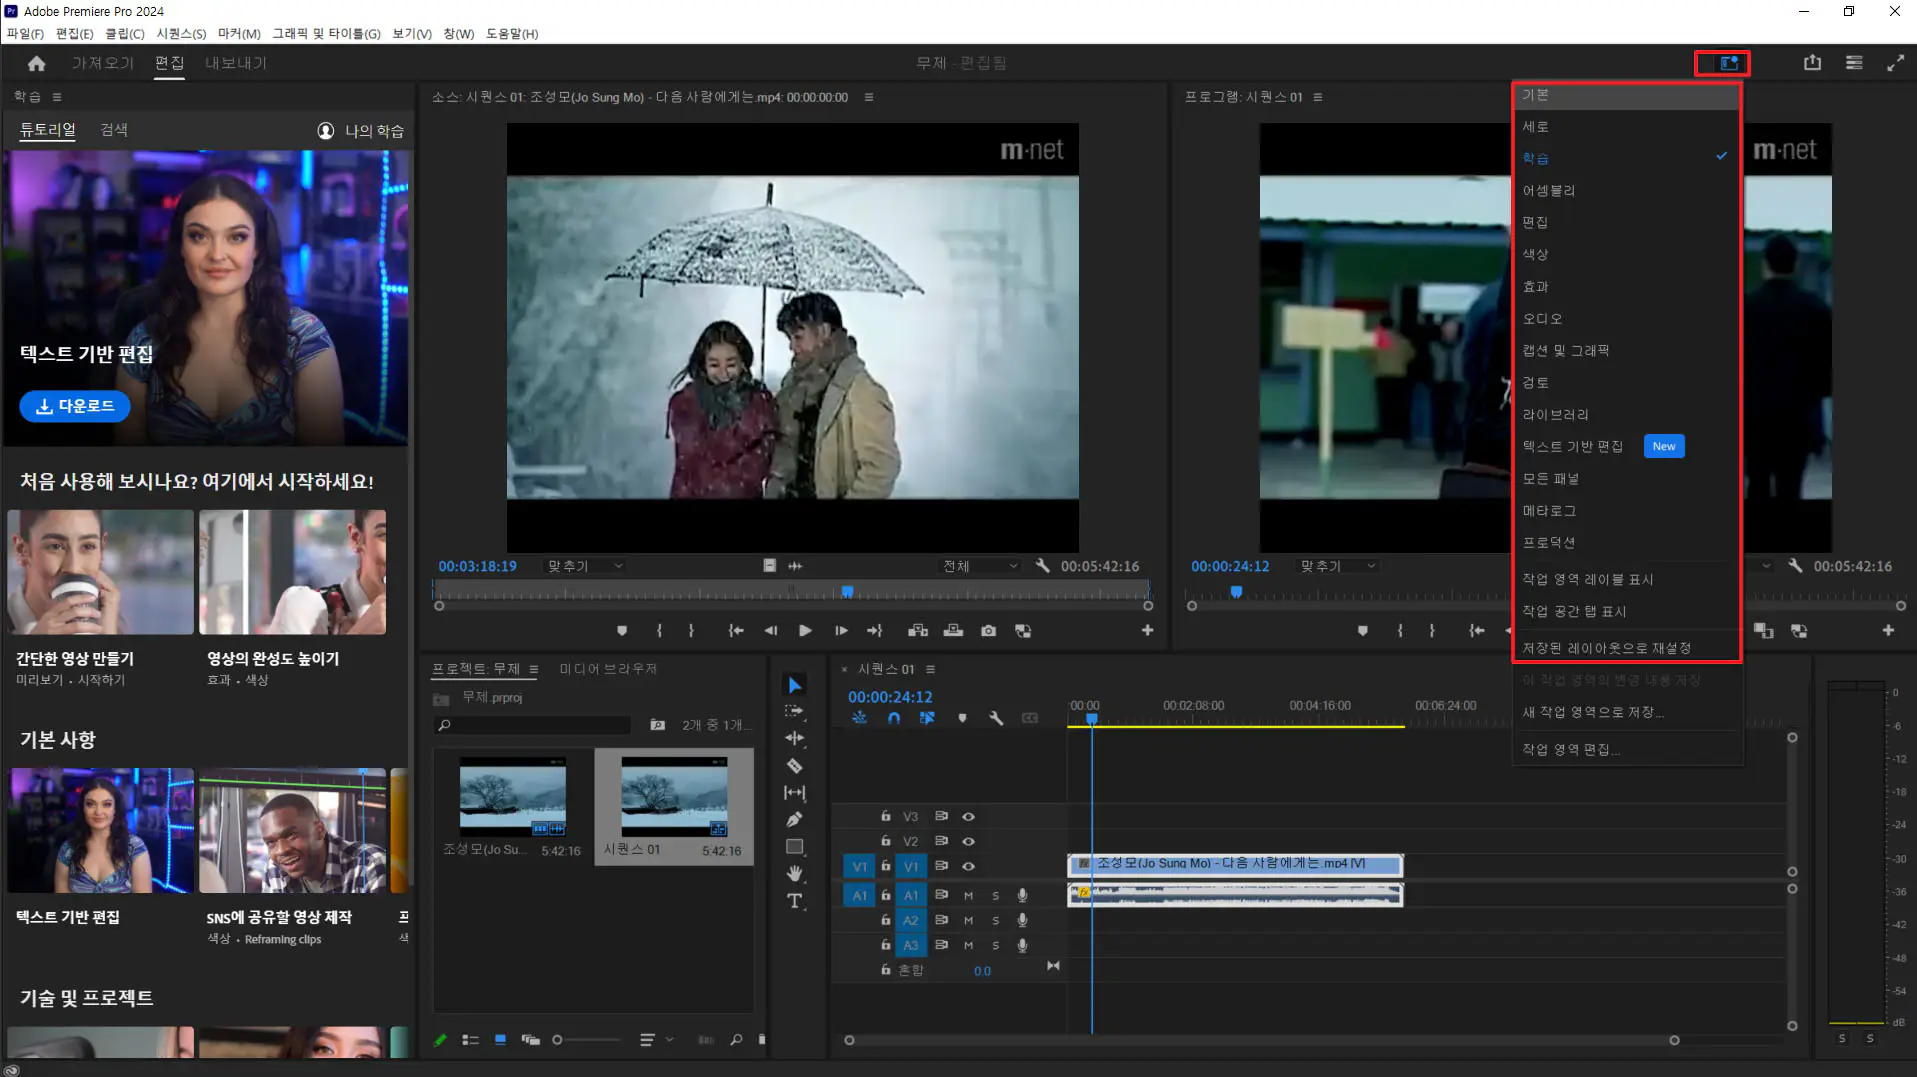Switch to the '검색' tab in Learn panel
Screen dimensions: 1917x1077
[x=114, y=130]
